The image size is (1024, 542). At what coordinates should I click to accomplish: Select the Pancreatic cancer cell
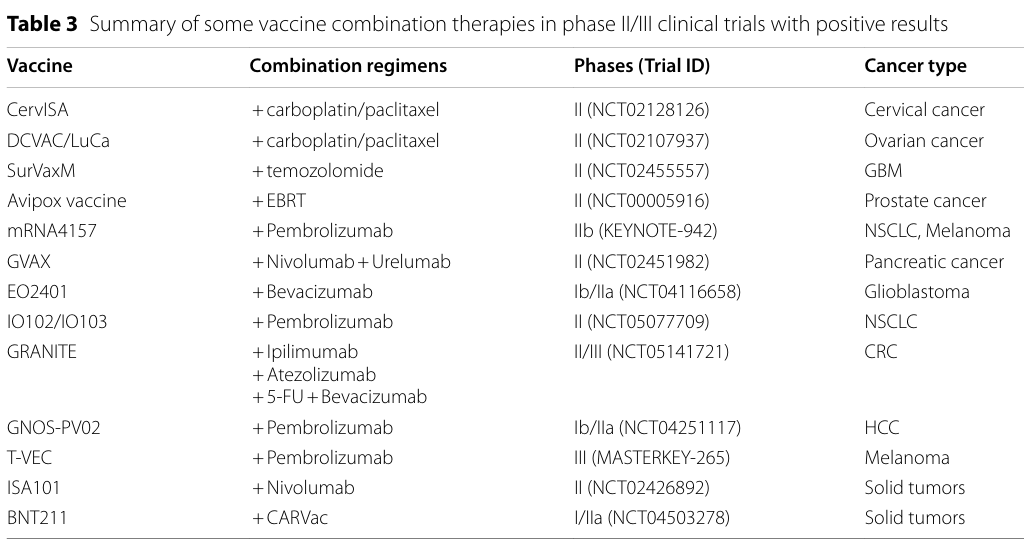(934, 262)
